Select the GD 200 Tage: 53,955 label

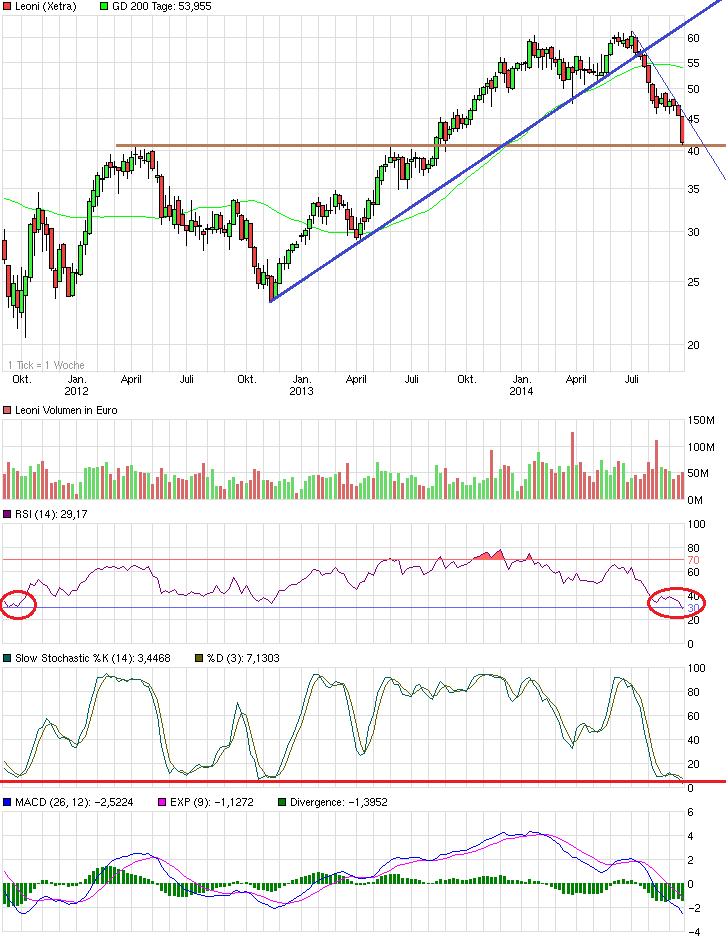pyautogui.click(x=160, y=7)
